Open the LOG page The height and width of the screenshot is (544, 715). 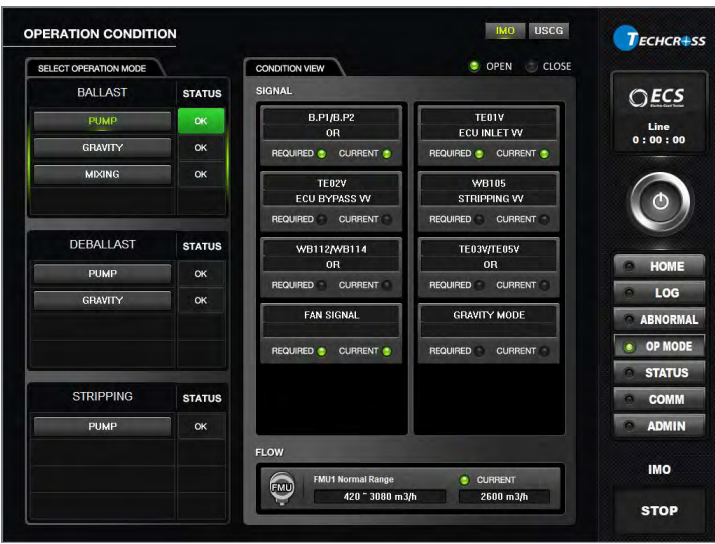click(x=659, y=293)
